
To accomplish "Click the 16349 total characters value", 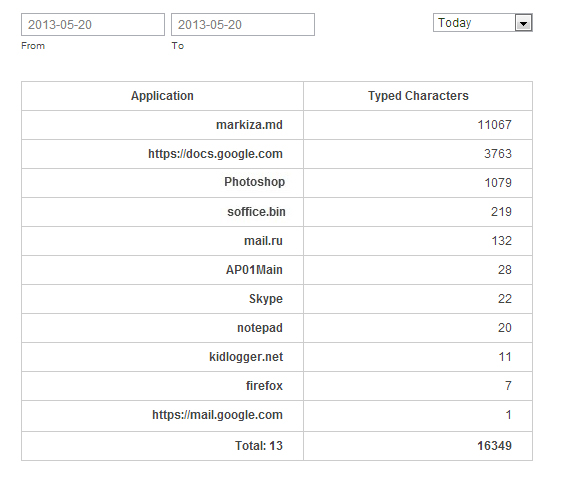I will (x=494, y=446).
